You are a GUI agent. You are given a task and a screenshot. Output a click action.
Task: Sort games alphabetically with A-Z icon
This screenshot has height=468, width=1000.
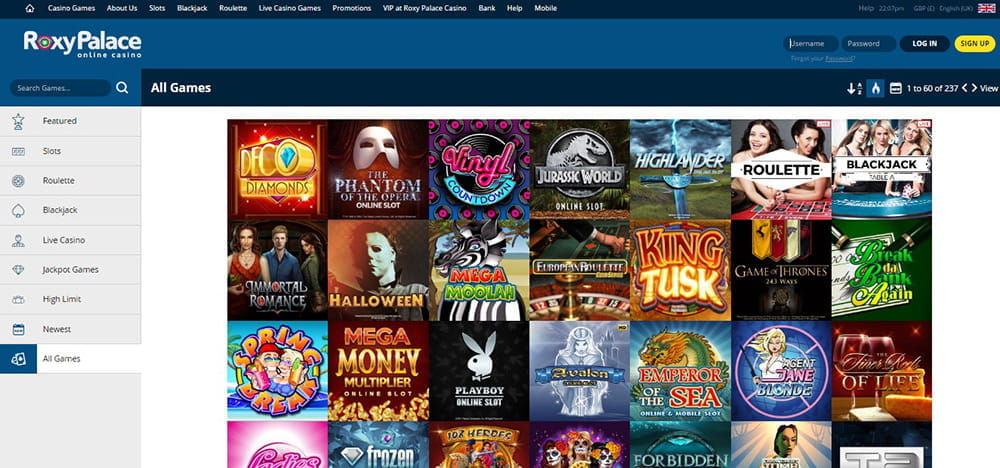coord(854,88)
